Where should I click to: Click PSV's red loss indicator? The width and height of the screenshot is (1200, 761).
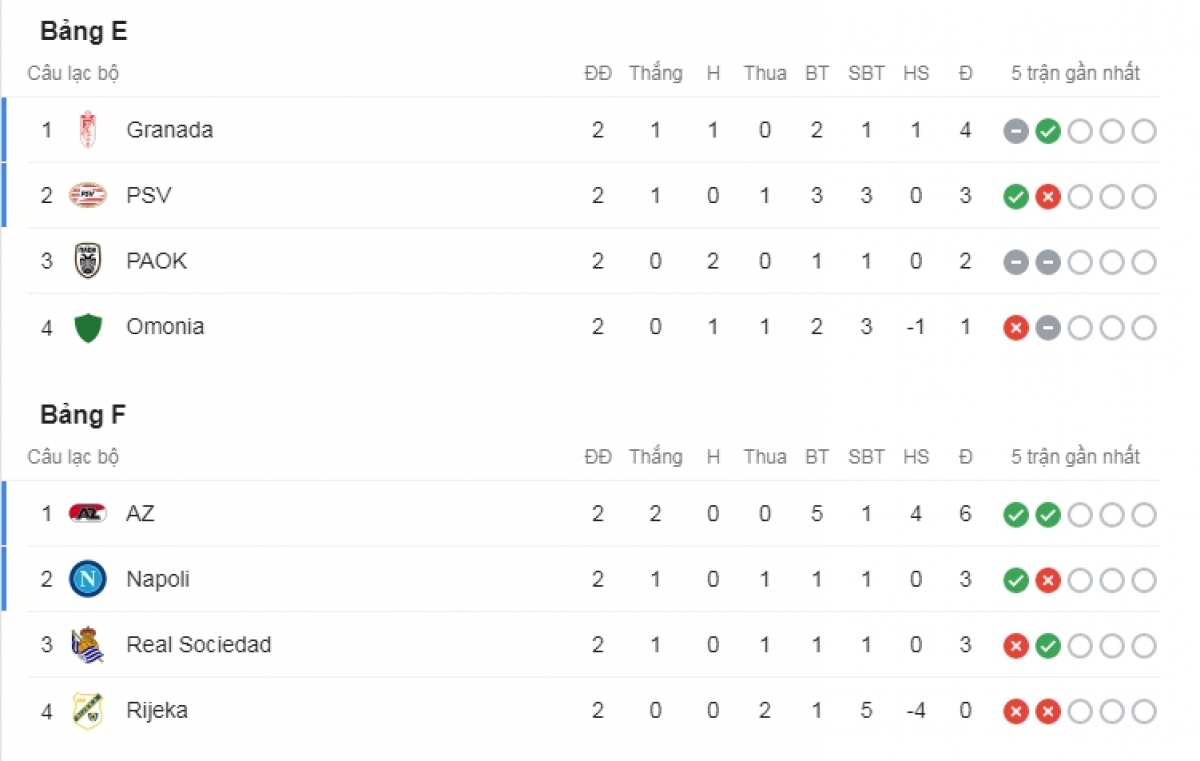pyautogui.click(x=1048, y=197)
